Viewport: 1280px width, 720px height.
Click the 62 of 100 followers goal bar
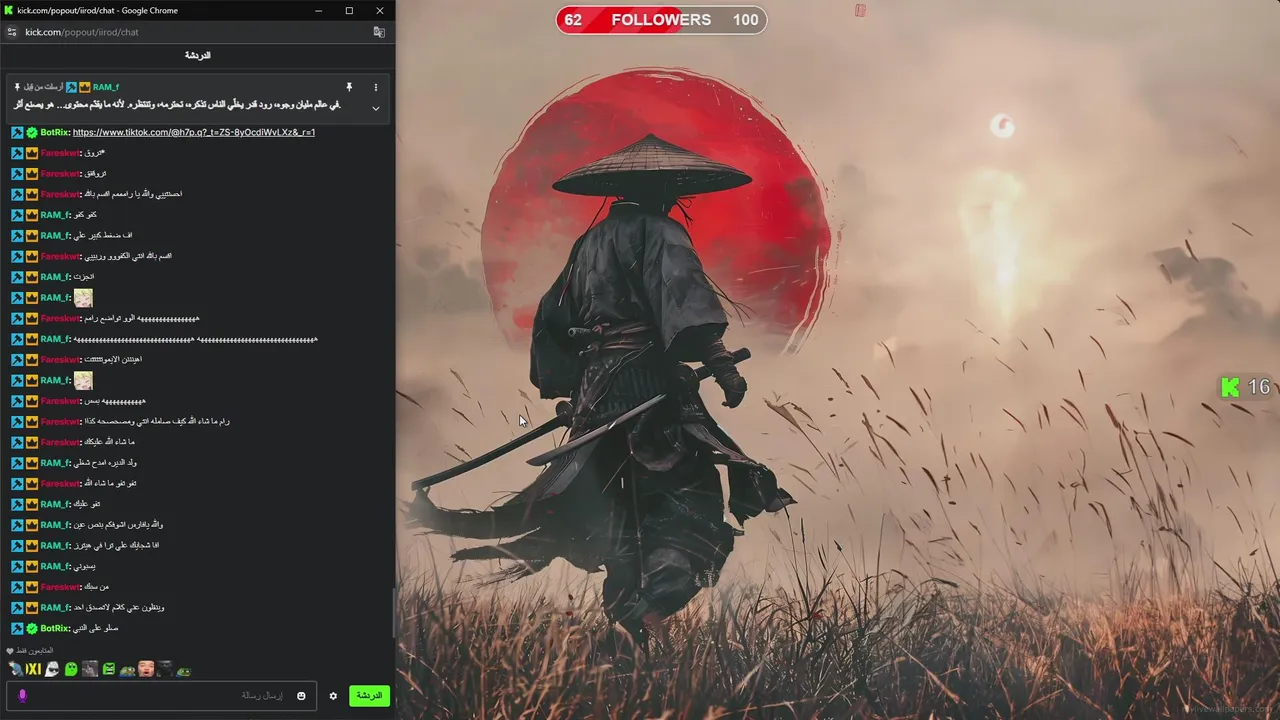[661, 20]
